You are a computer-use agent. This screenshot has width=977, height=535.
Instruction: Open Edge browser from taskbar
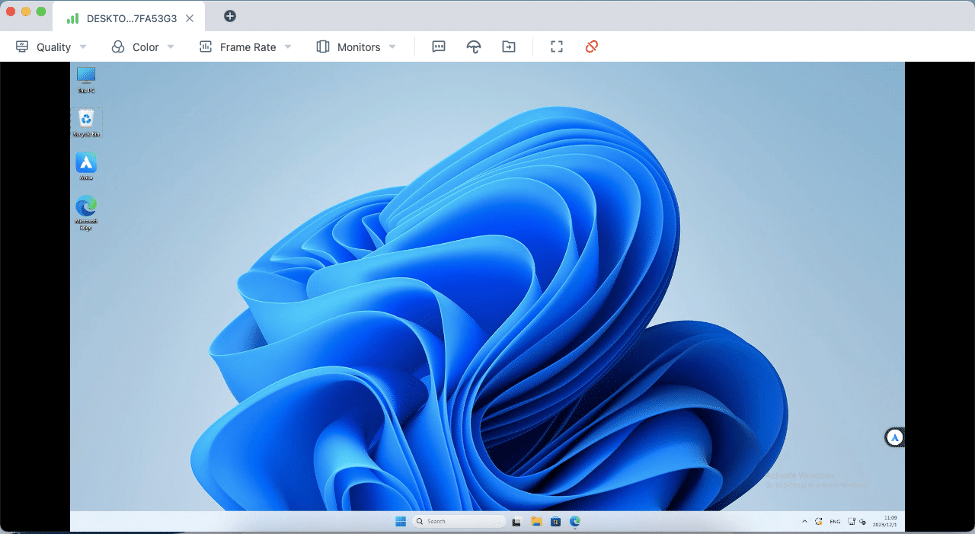pos(574,521)
